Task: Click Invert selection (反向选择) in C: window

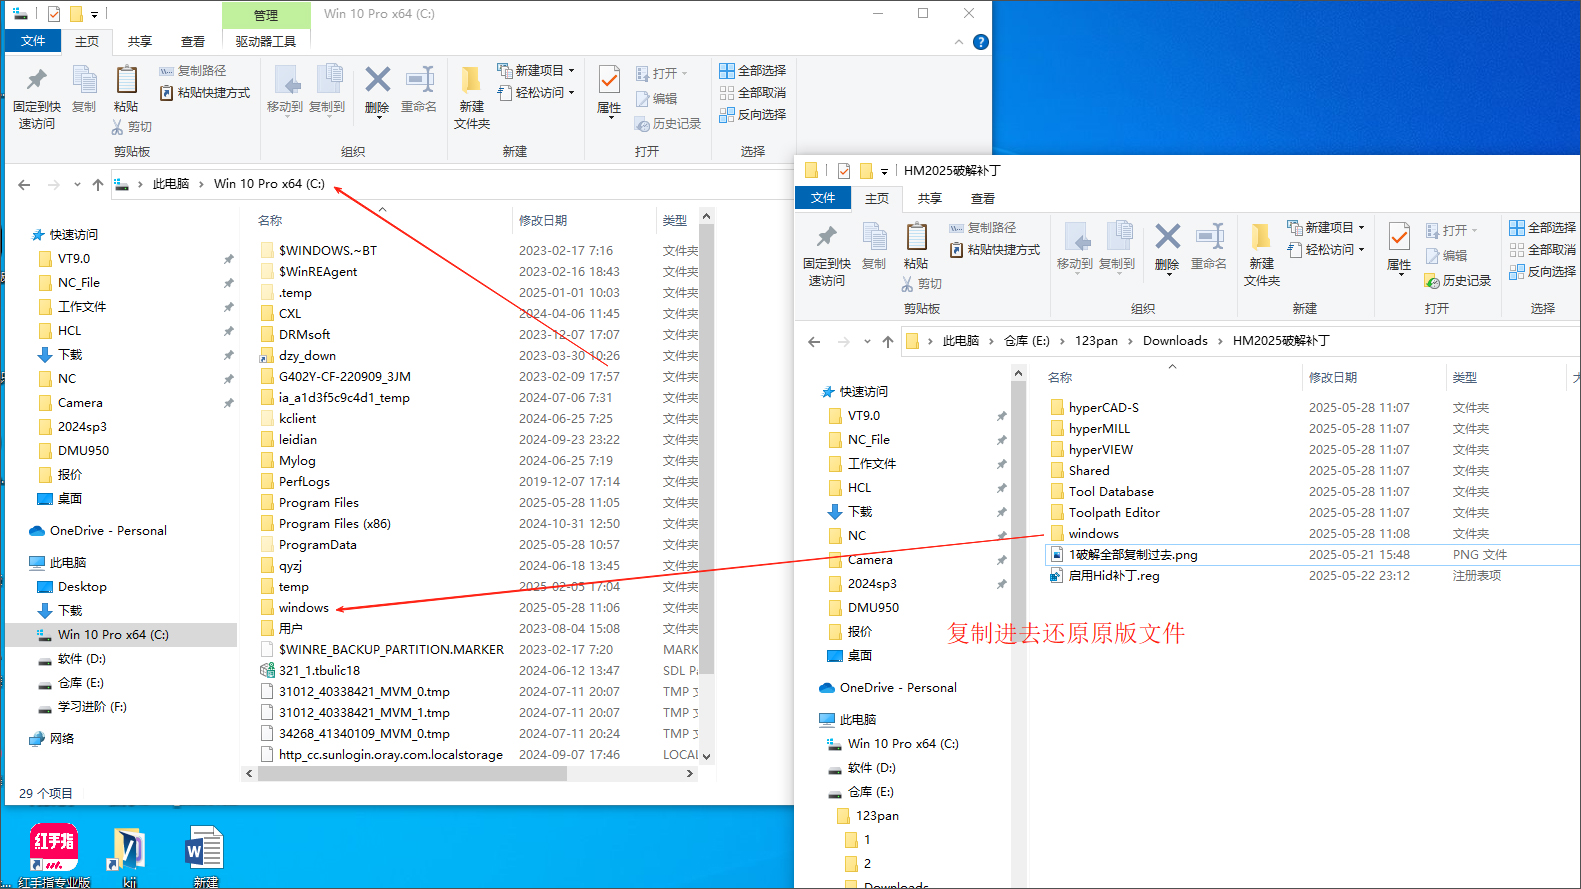Action: (753, 115)
